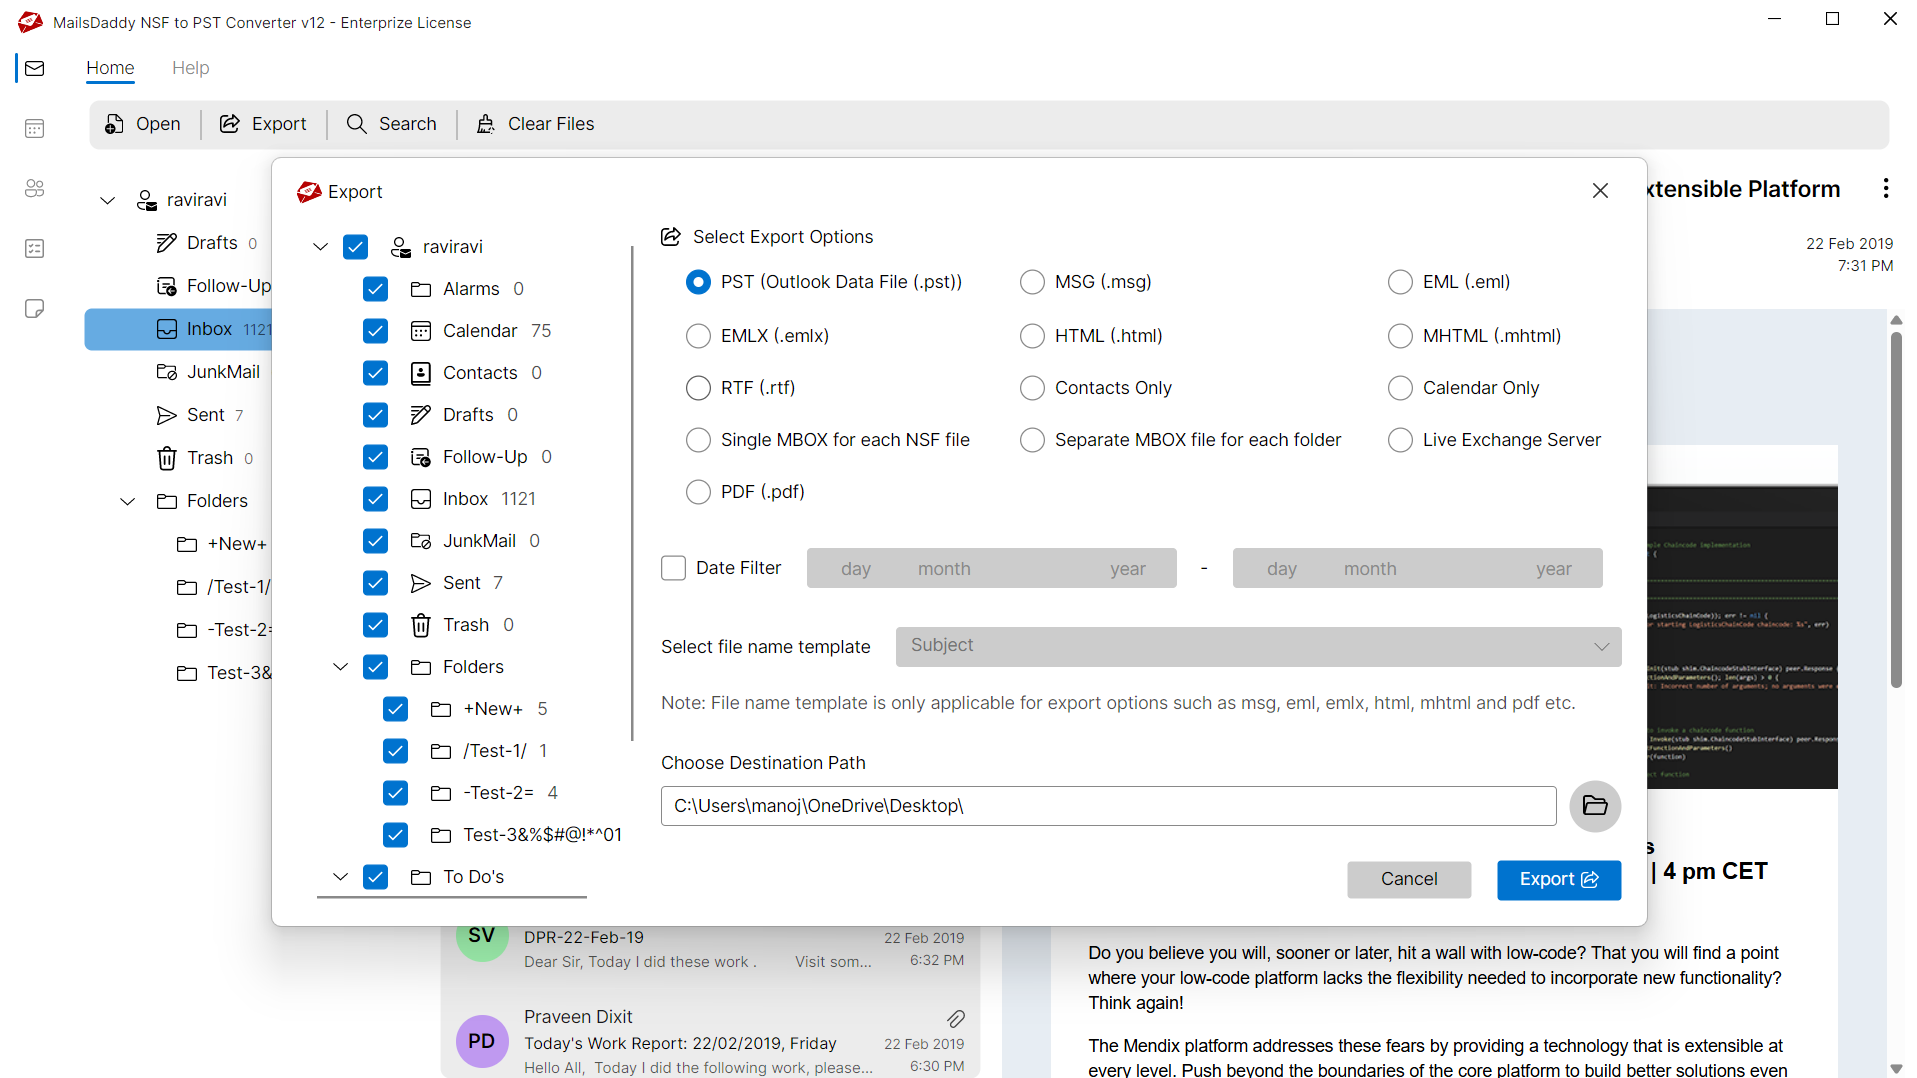Select the MSG (.msg) export option

tap(1032, 282)
